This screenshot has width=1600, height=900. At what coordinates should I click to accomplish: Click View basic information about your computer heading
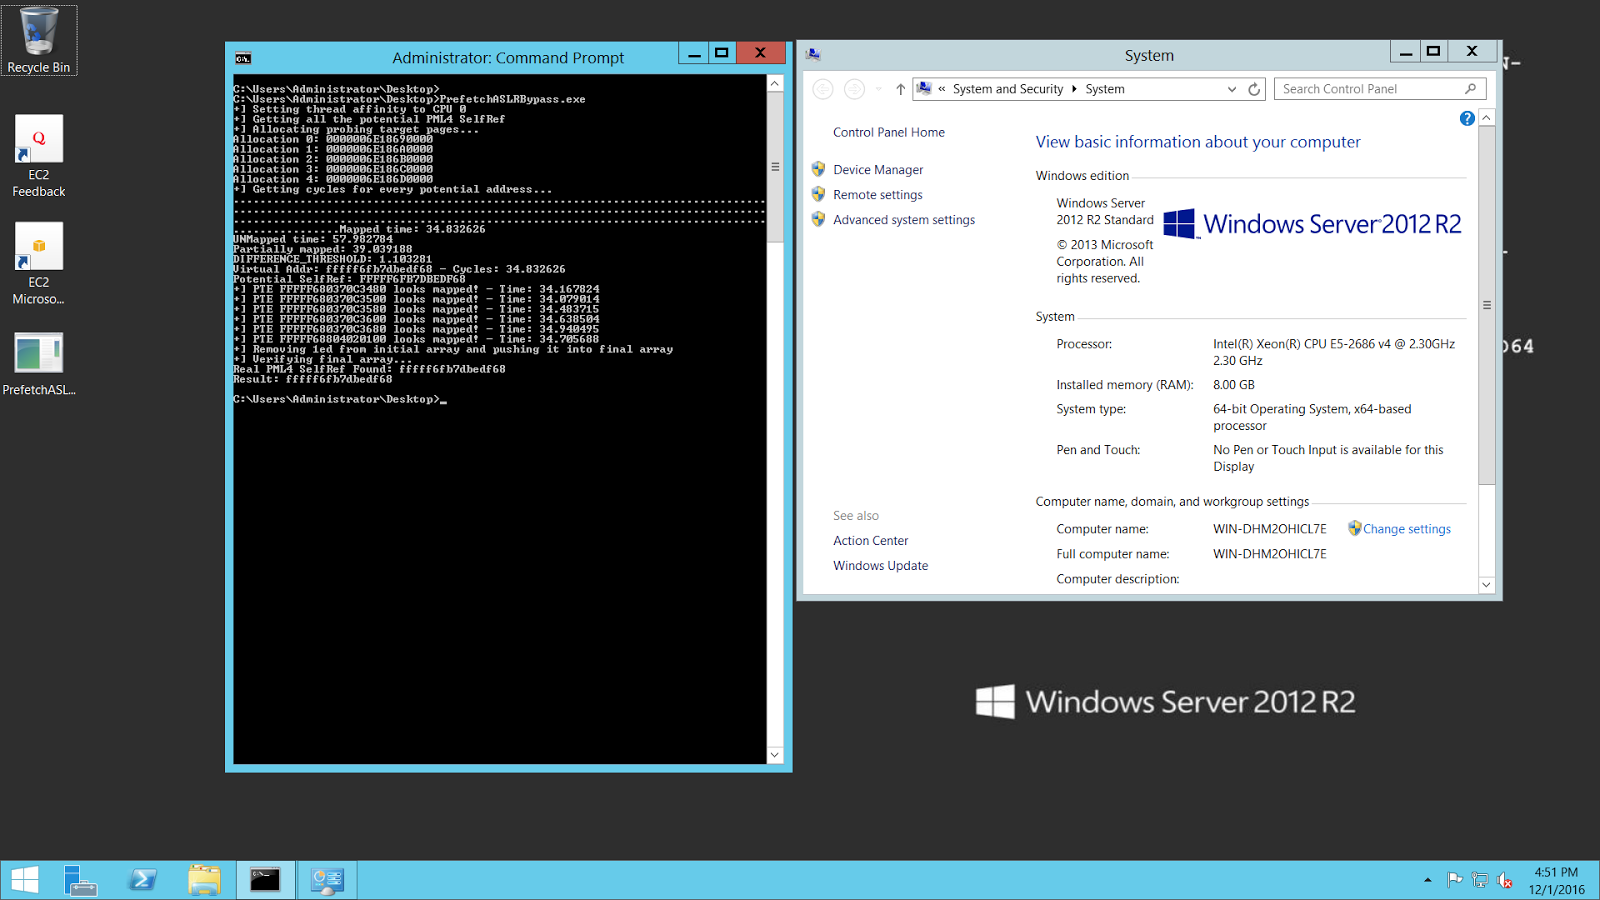point(1198,142)
